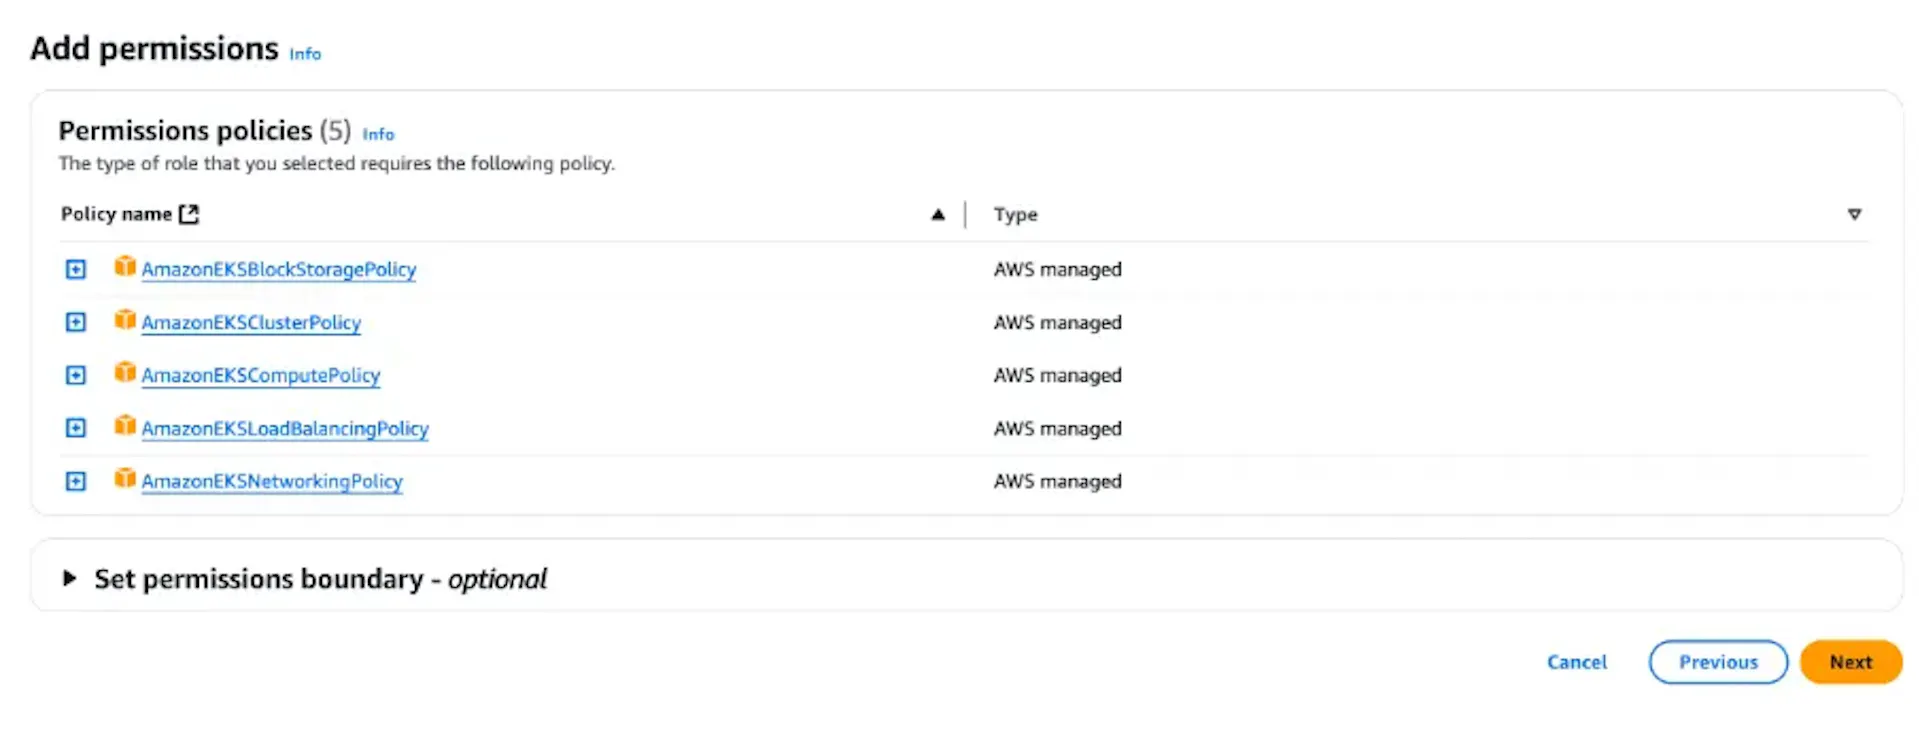Click AWS managed in the AmazonEKSComputePolicy row

(x=1058, y=375)
